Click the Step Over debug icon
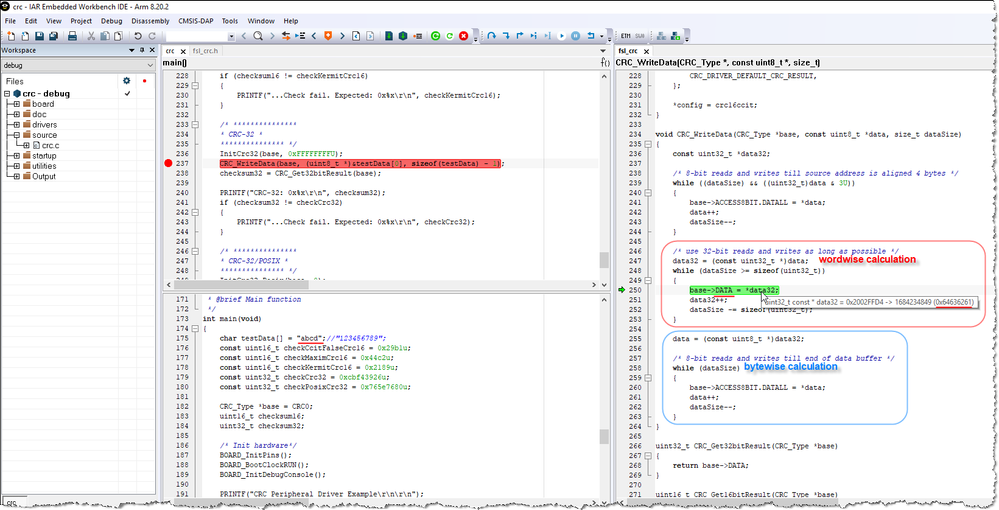Viewport: 999px width, 510px height. pyautogui.click(x=491, y=36)
